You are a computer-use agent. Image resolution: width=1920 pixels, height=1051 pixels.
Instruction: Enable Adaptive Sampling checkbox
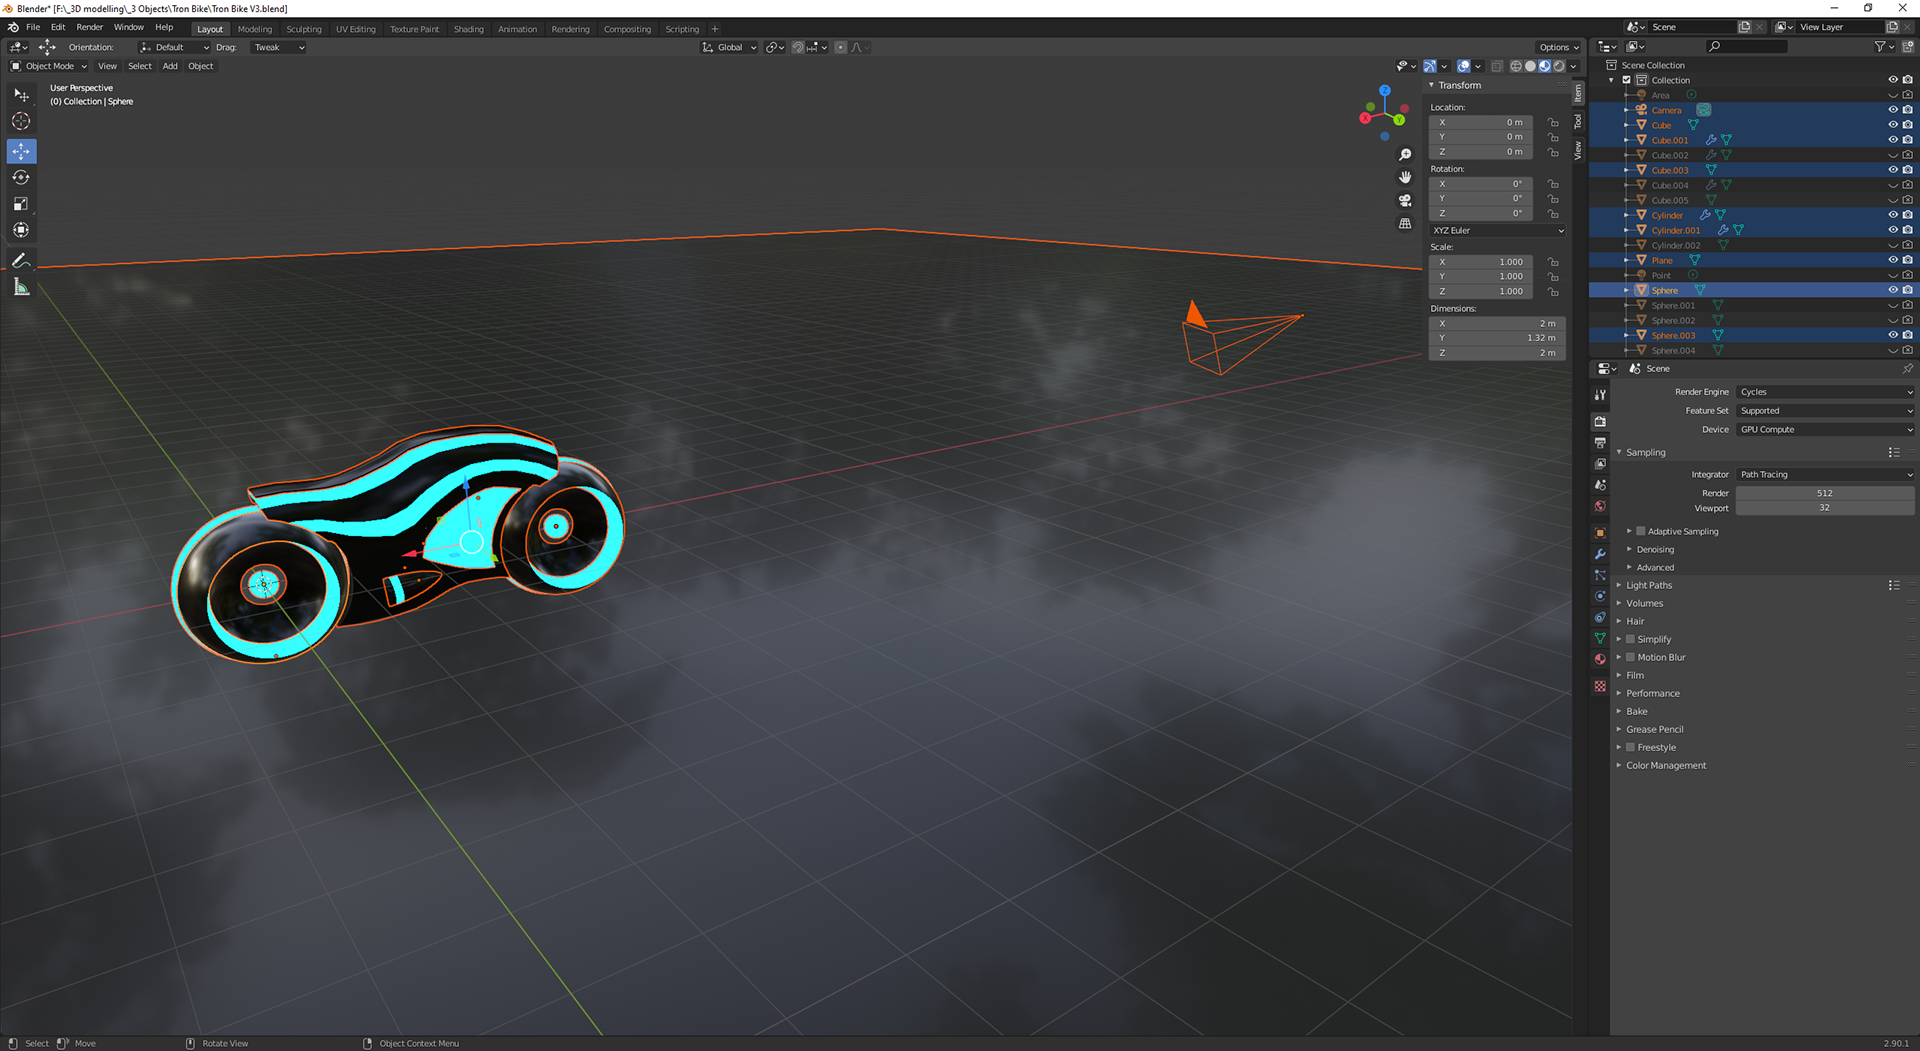click(x=1640, y=531)
